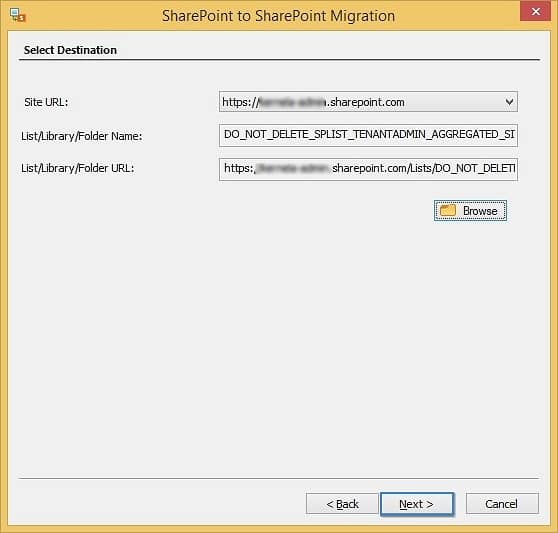Click the folder icon on Browse button
558x533 pixels.
tap(447, 210)
